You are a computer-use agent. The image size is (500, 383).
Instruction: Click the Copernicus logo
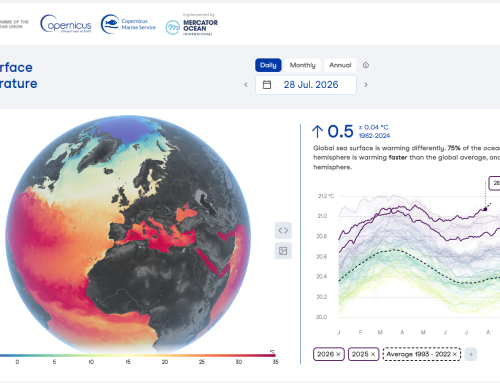pos(66,24)
